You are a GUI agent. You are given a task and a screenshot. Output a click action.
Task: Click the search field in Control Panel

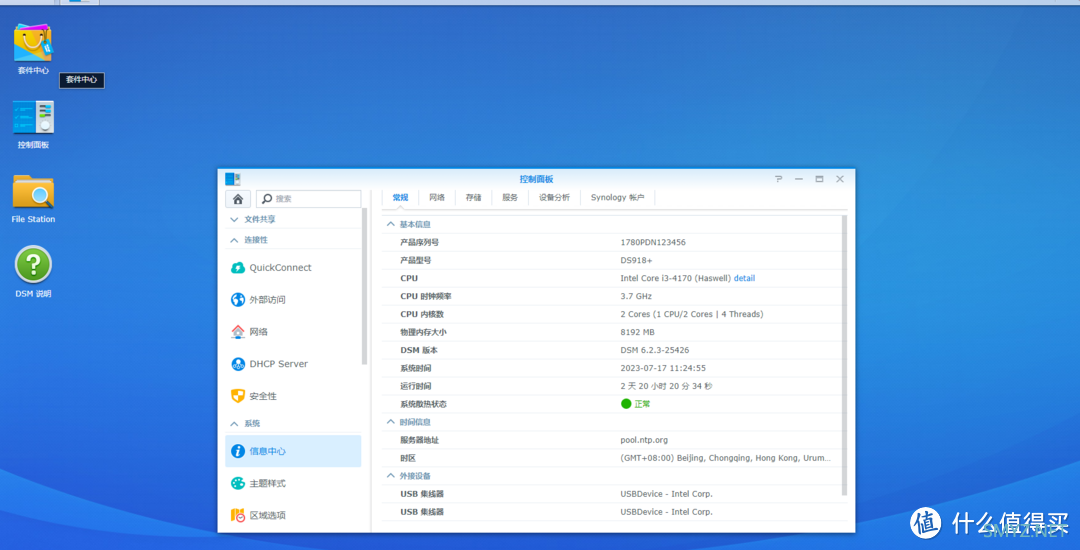tap(309, 198)
